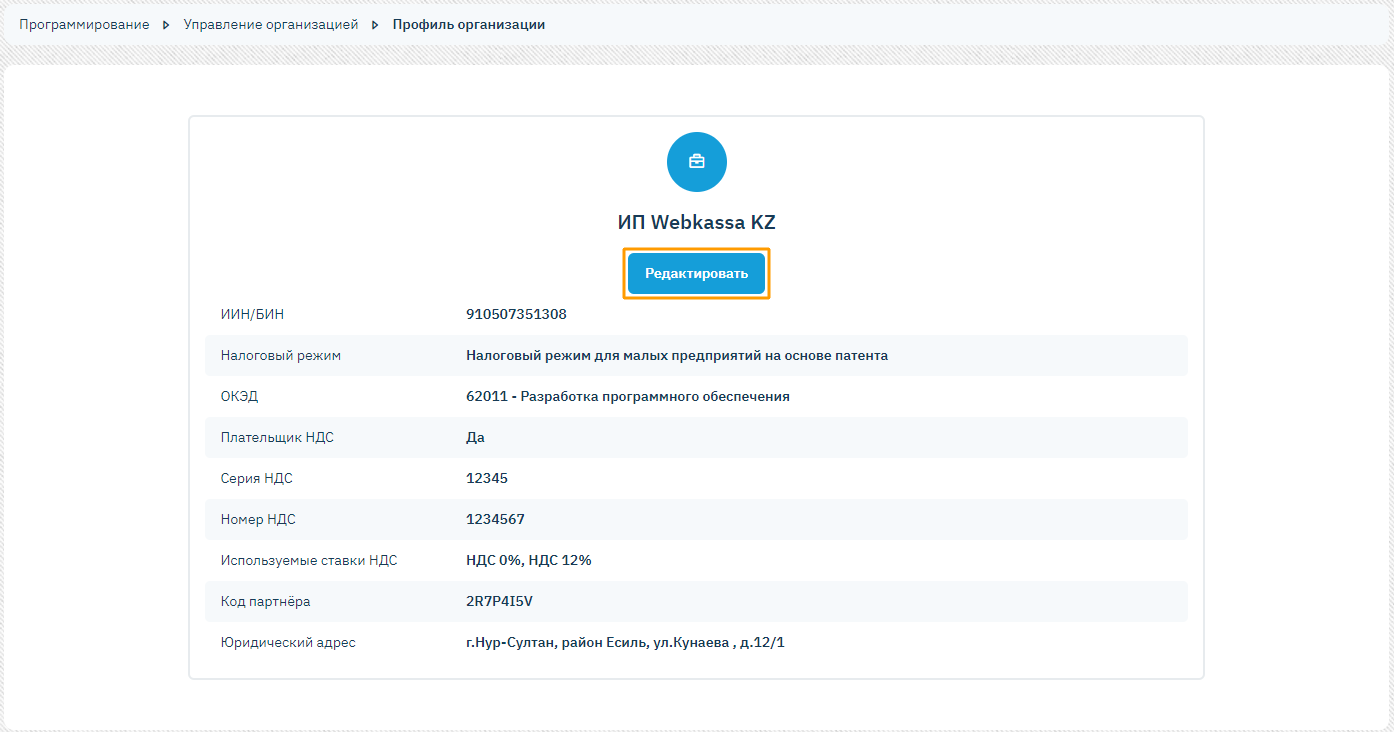1394x732 pixels.
Task: Click the ИИН/БИН value 910507351308
Action: coord(516,314)
